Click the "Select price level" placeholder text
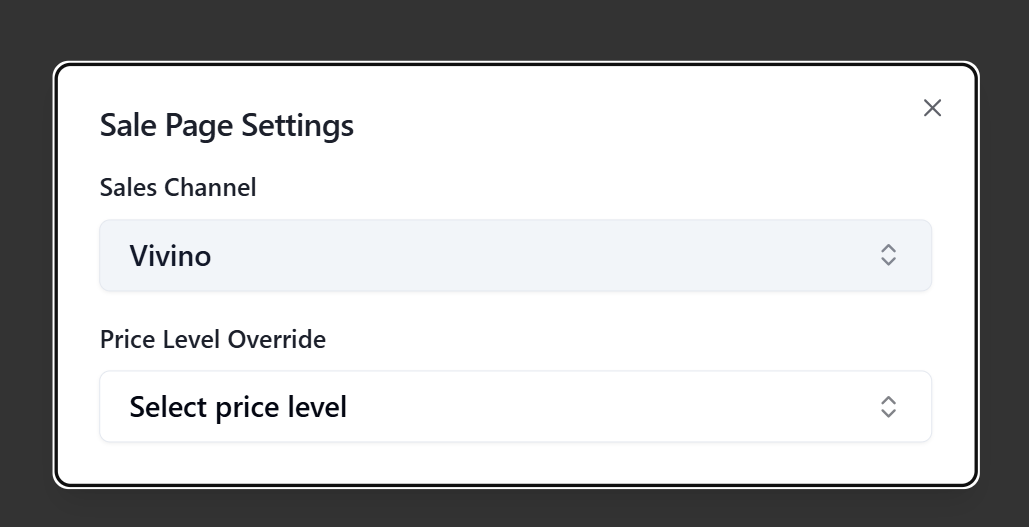1029x527 pixels. pyautogui.click(x=238, y=407)
